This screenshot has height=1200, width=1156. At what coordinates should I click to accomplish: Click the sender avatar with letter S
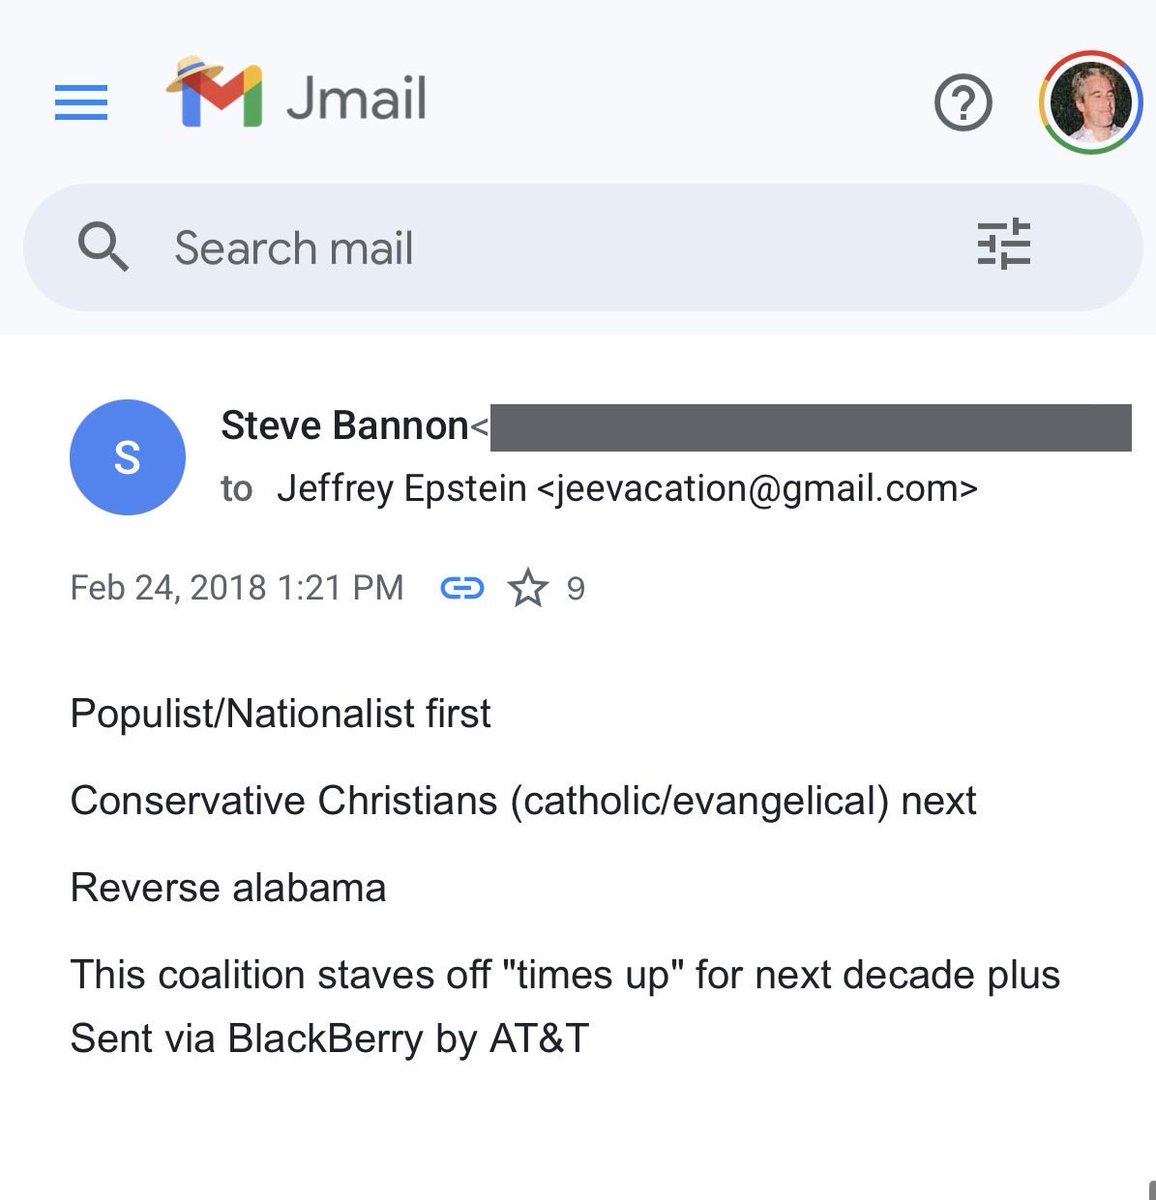pos(127,457)
